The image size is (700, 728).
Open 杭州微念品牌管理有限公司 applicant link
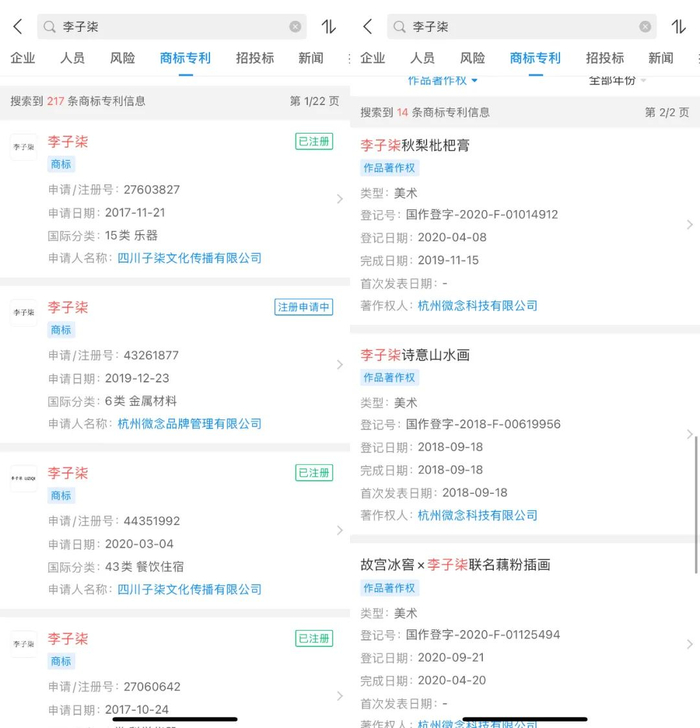pyautogui.click(x=189, y=424)
